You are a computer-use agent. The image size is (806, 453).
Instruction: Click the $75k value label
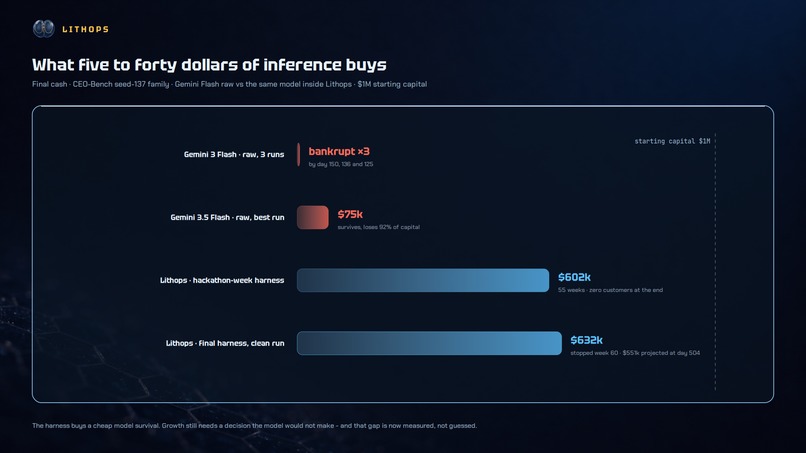[x=350, y=214]
